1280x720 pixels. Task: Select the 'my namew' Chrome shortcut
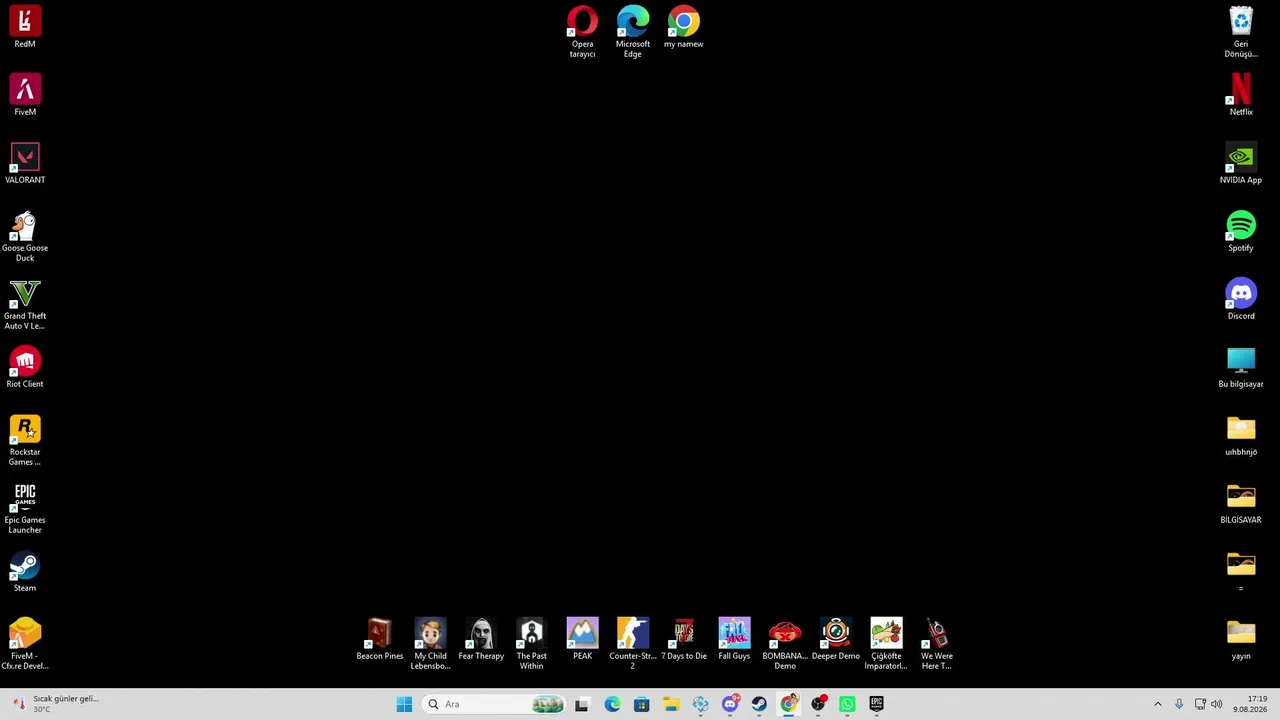(x=684, y=27)
